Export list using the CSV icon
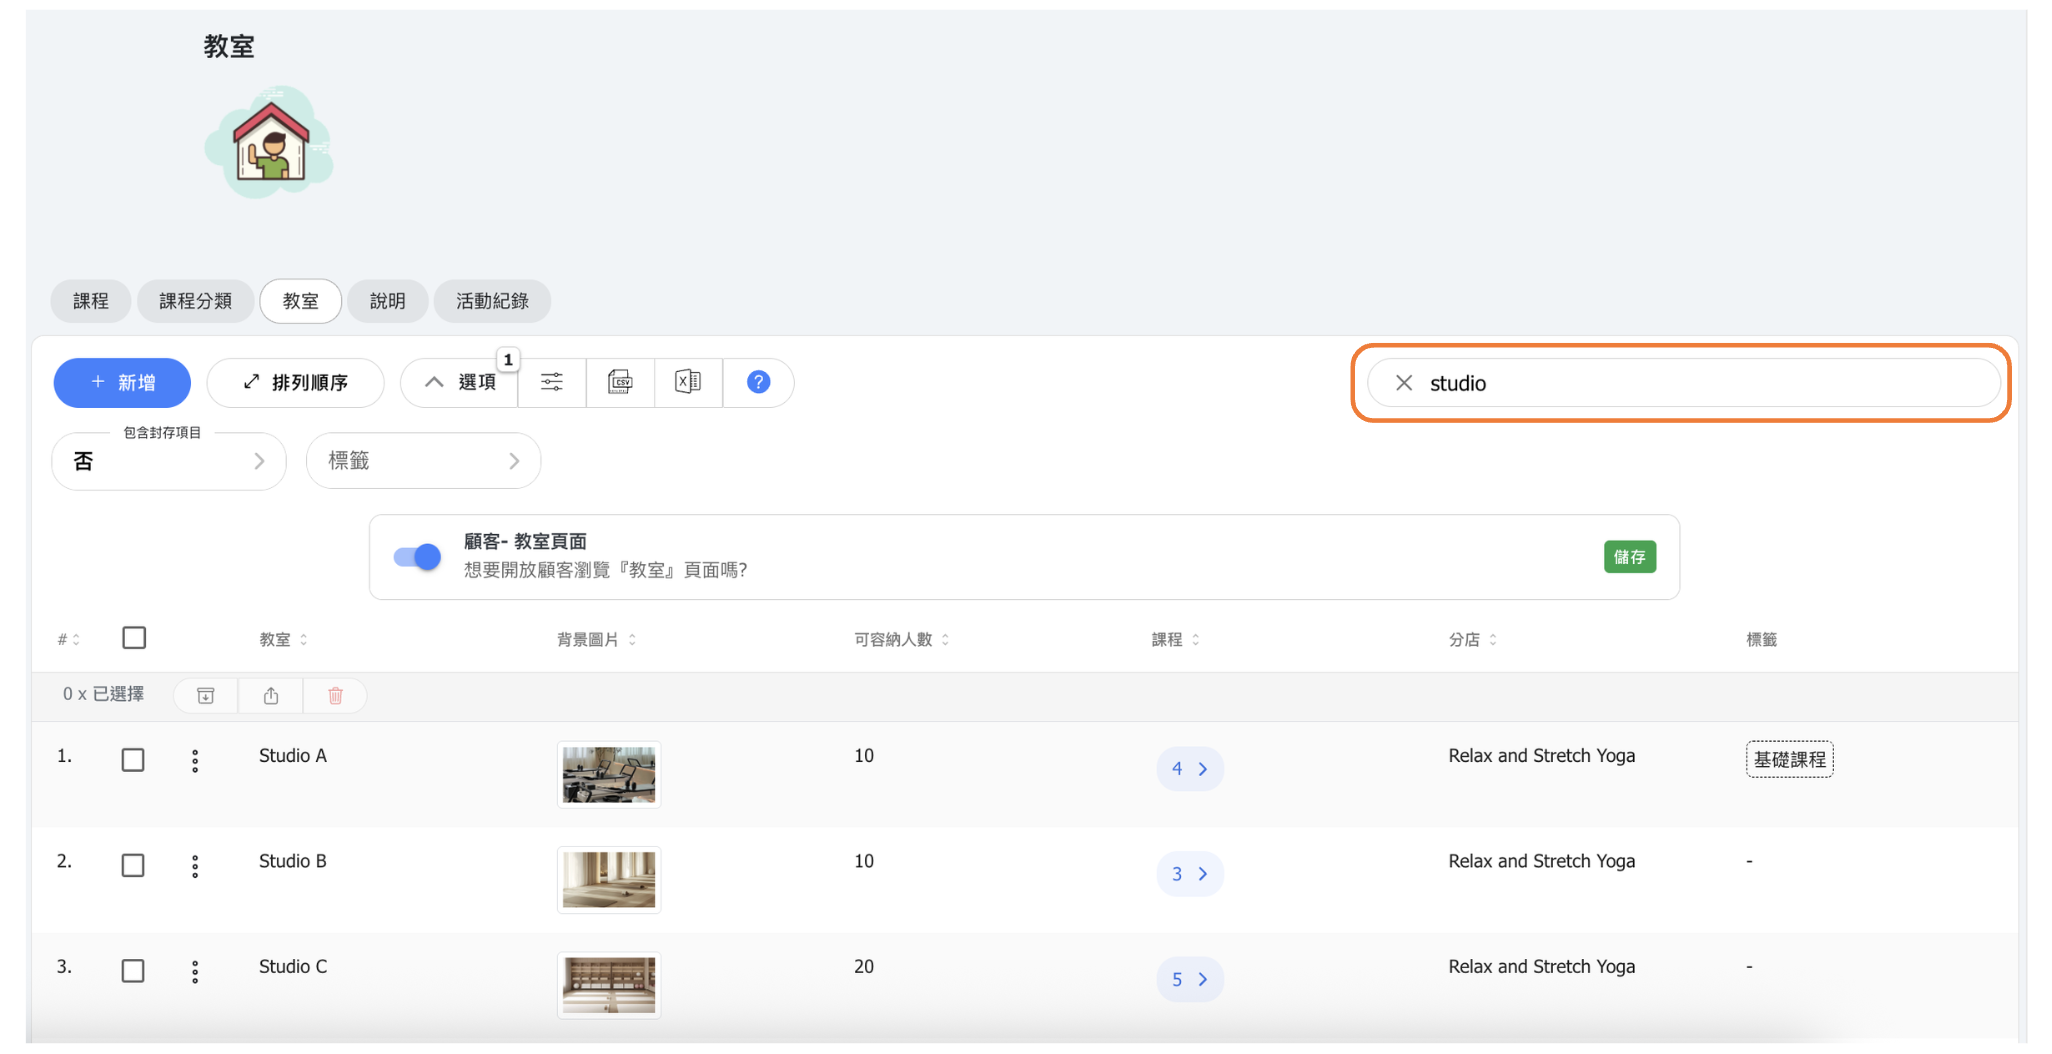This screenshot has width=2052, height=1054. coord(620,382)
